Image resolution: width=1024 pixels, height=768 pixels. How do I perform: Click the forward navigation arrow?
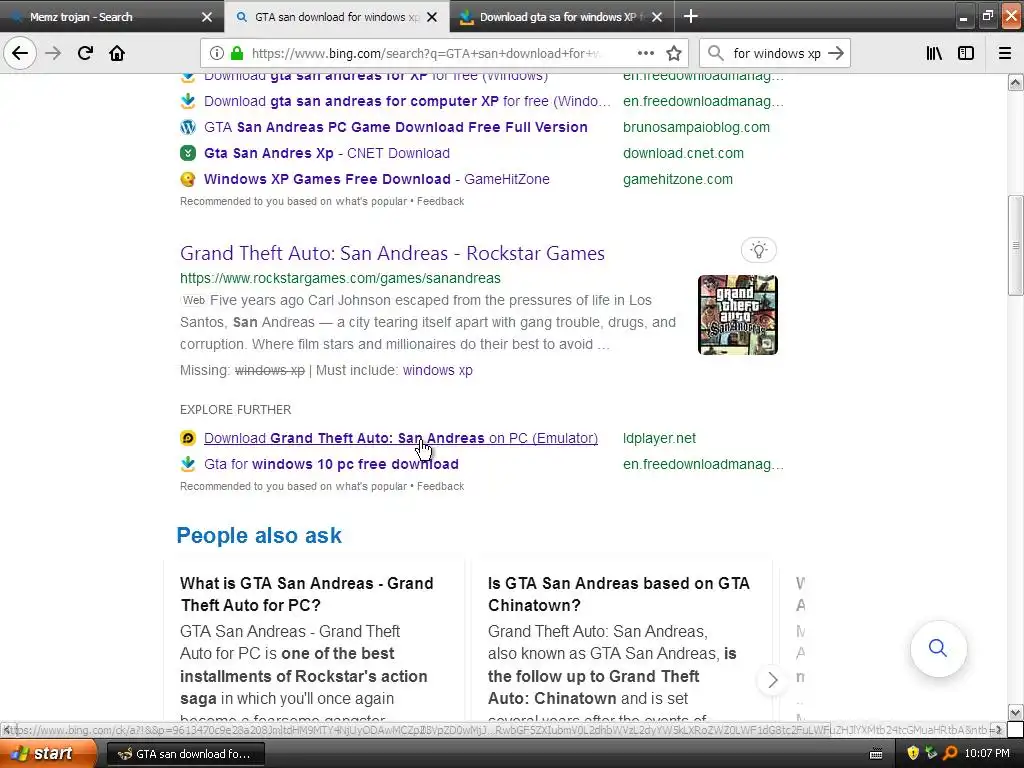click(53, 53)
